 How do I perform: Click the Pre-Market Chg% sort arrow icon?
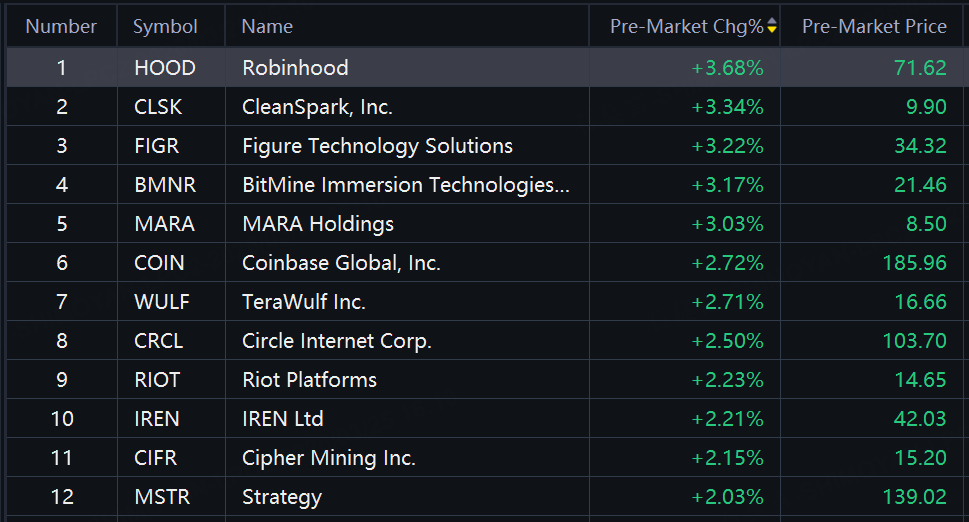pos(772,27)
